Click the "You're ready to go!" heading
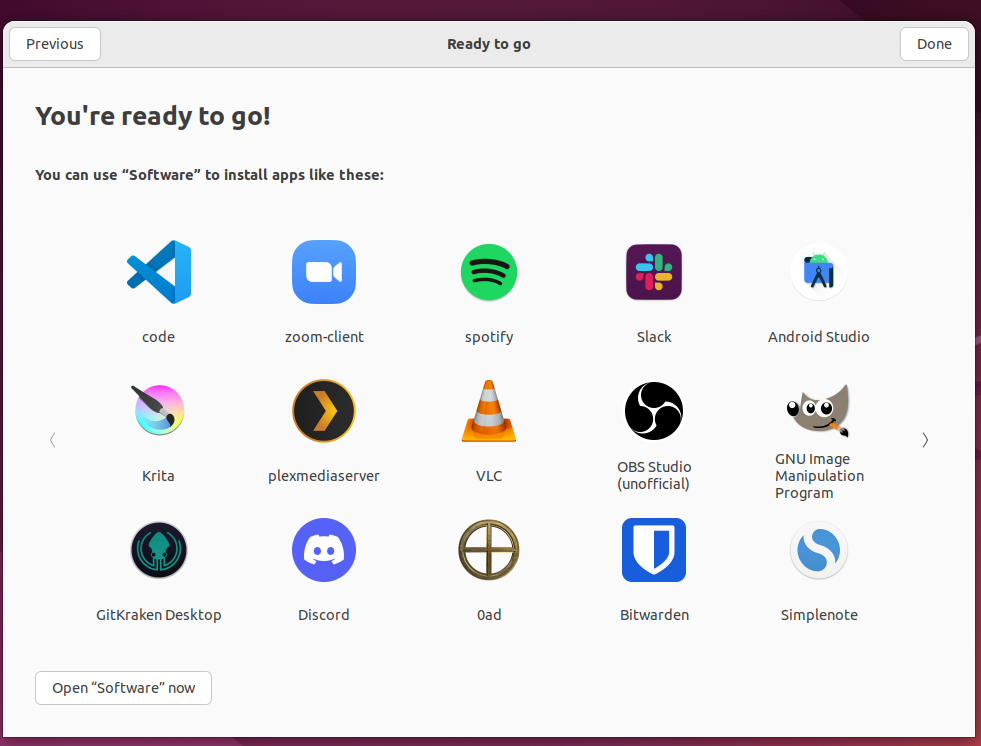 [153, 116]
